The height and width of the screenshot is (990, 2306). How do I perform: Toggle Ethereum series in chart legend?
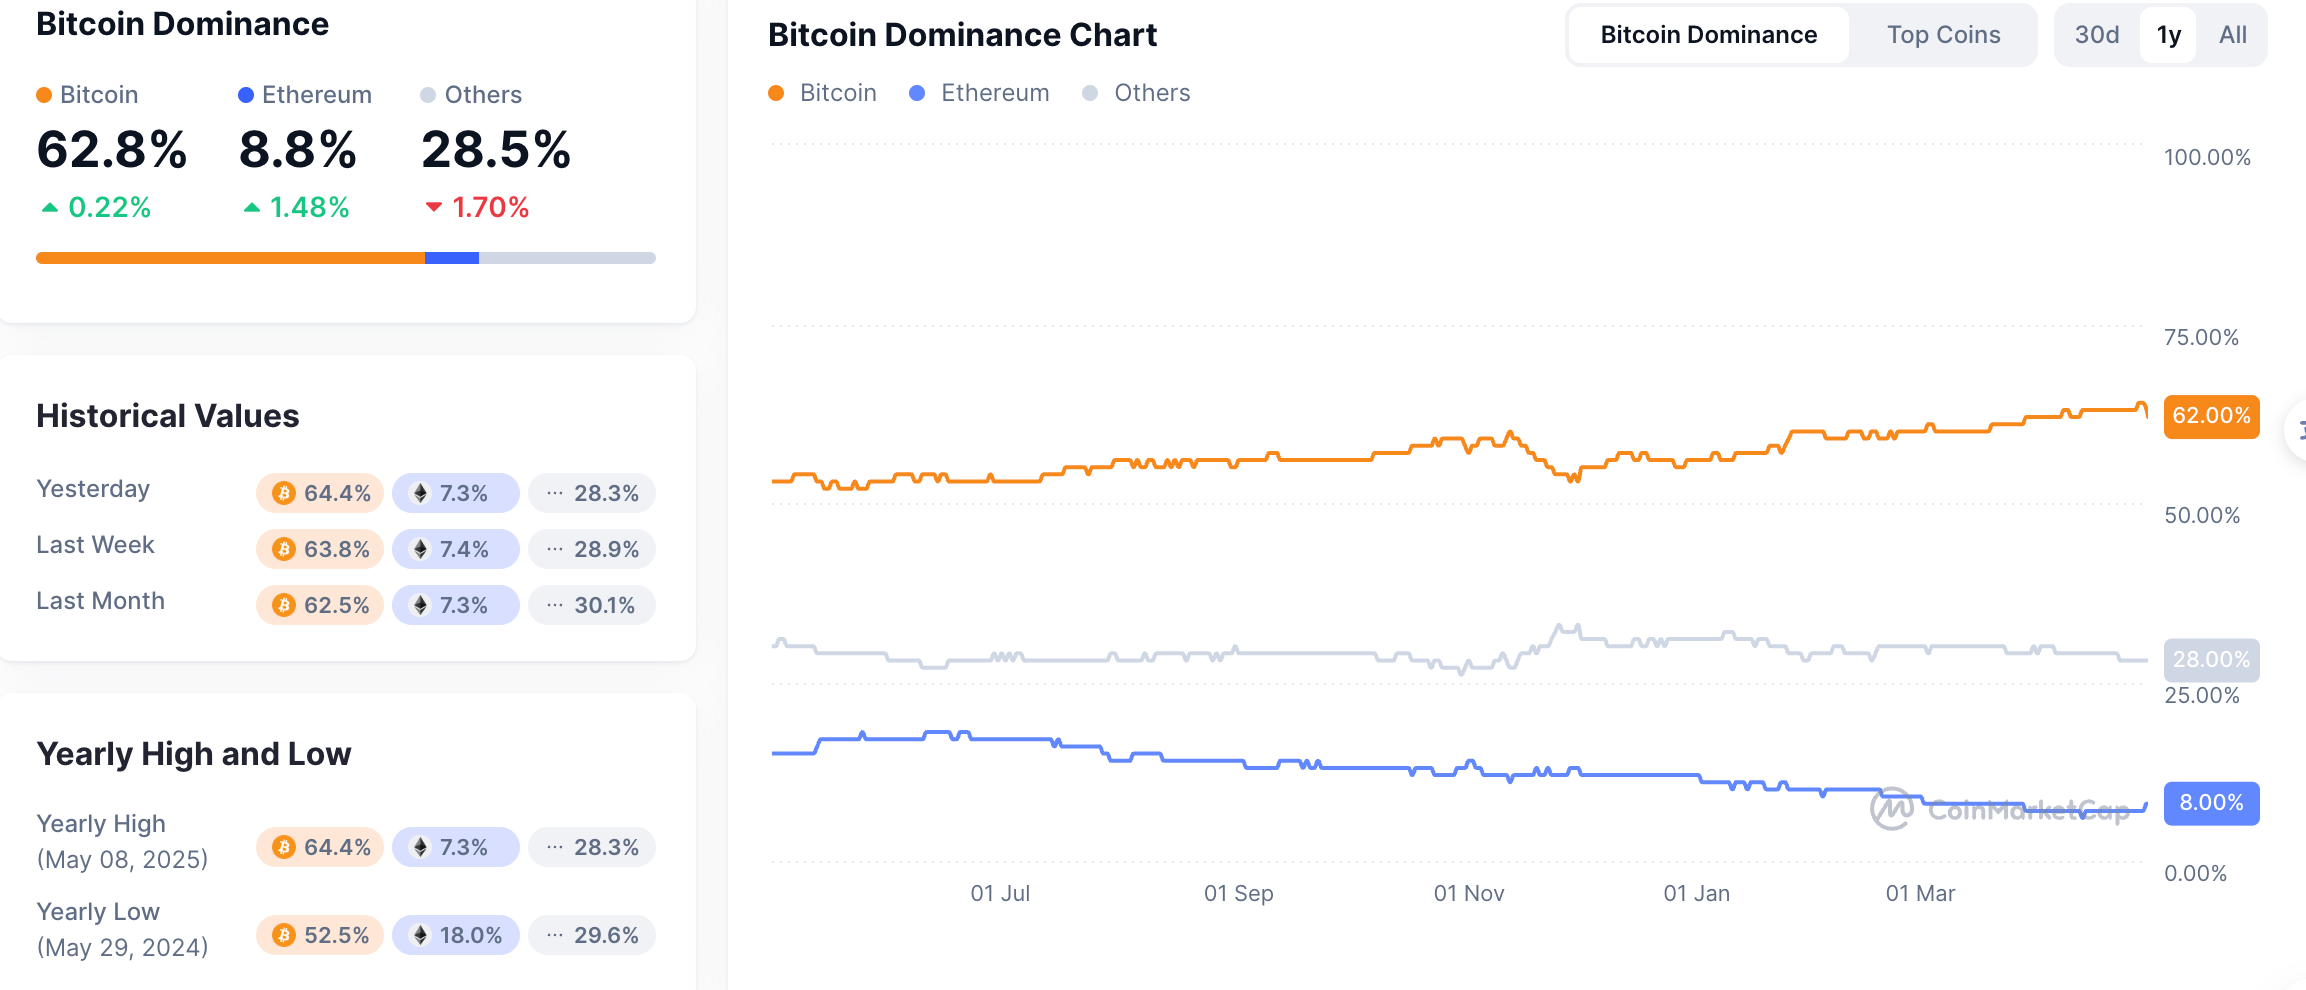click(980, 93)
